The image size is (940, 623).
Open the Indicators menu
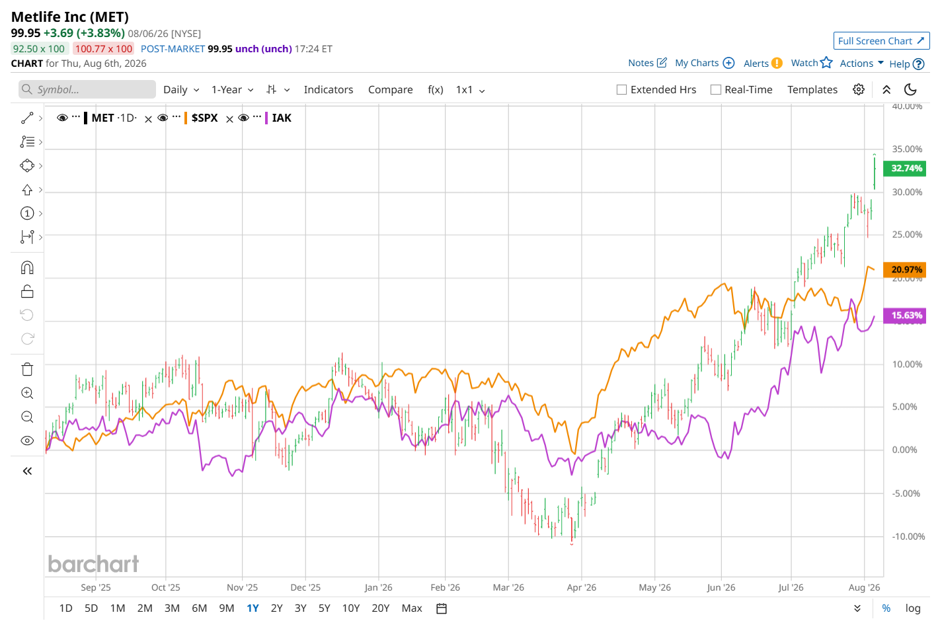point(328,89)
